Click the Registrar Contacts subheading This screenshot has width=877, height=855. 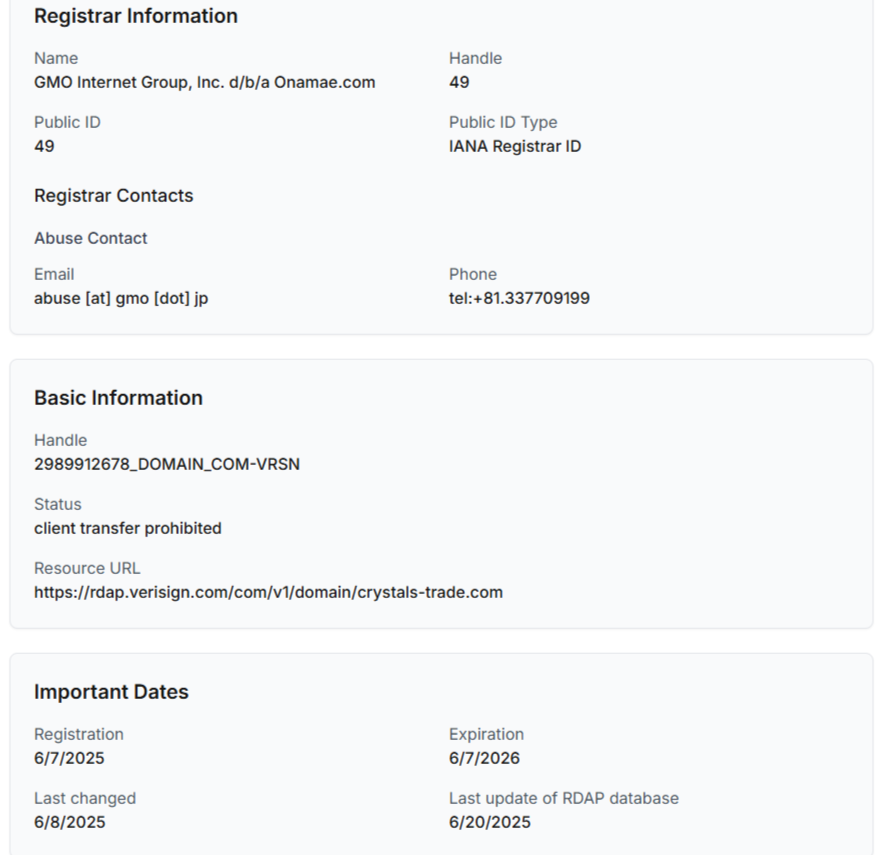(x=114, y=196)
